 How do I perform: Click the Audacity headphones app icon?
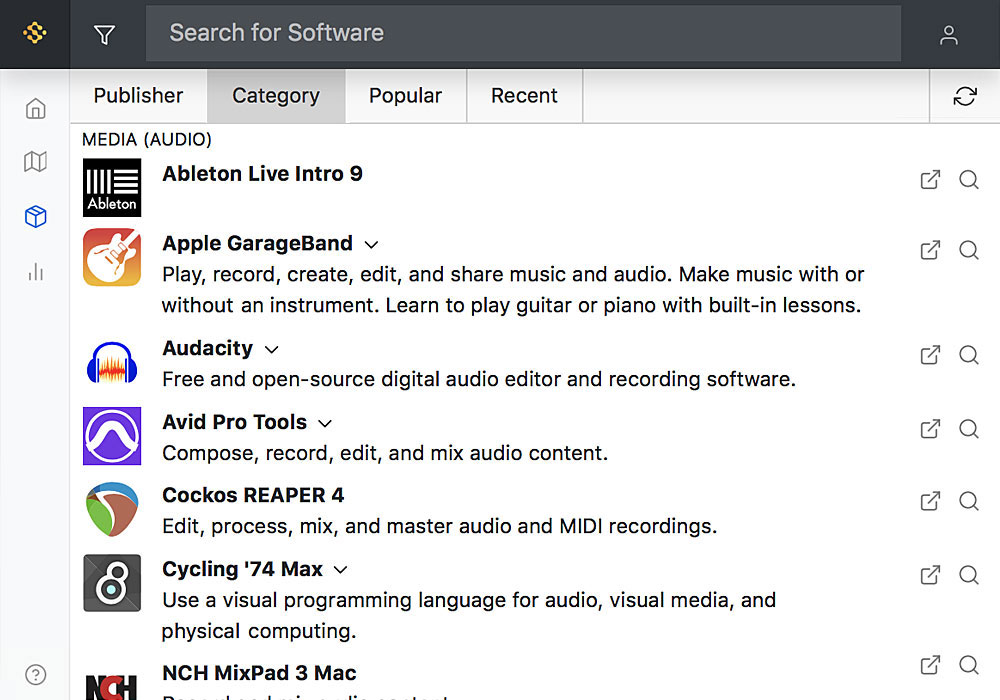tap(112, 362)
